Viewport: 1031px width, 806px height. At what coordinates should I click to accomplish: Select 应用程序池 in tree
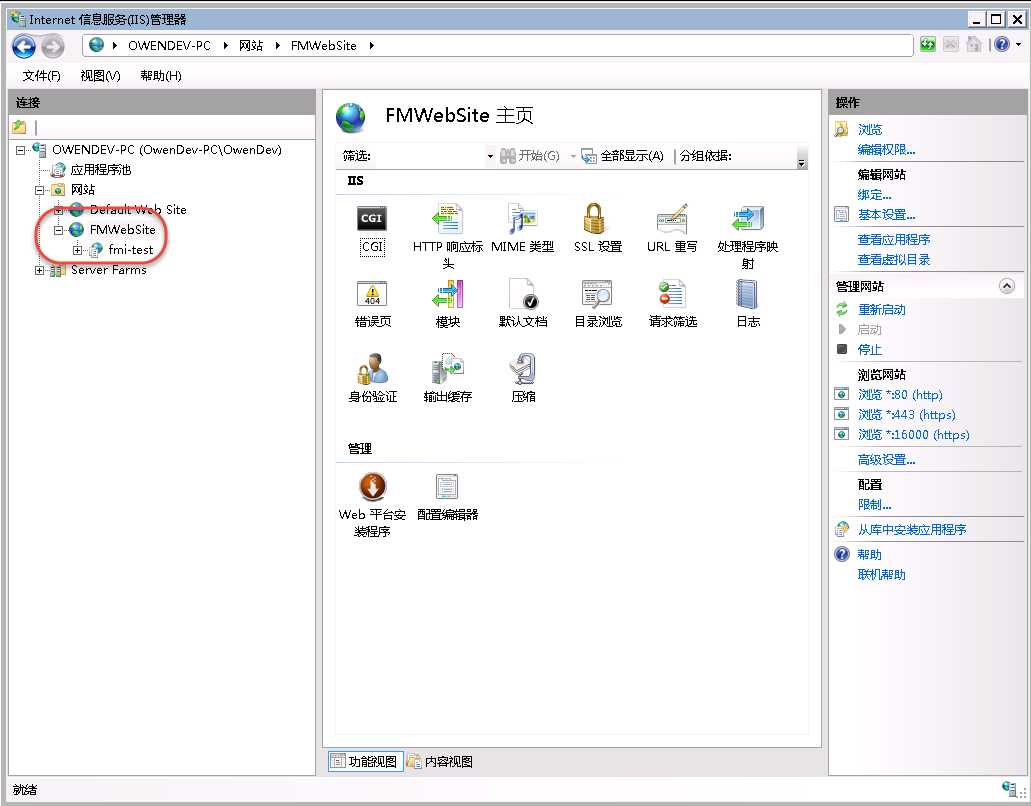tap(101, 170)
